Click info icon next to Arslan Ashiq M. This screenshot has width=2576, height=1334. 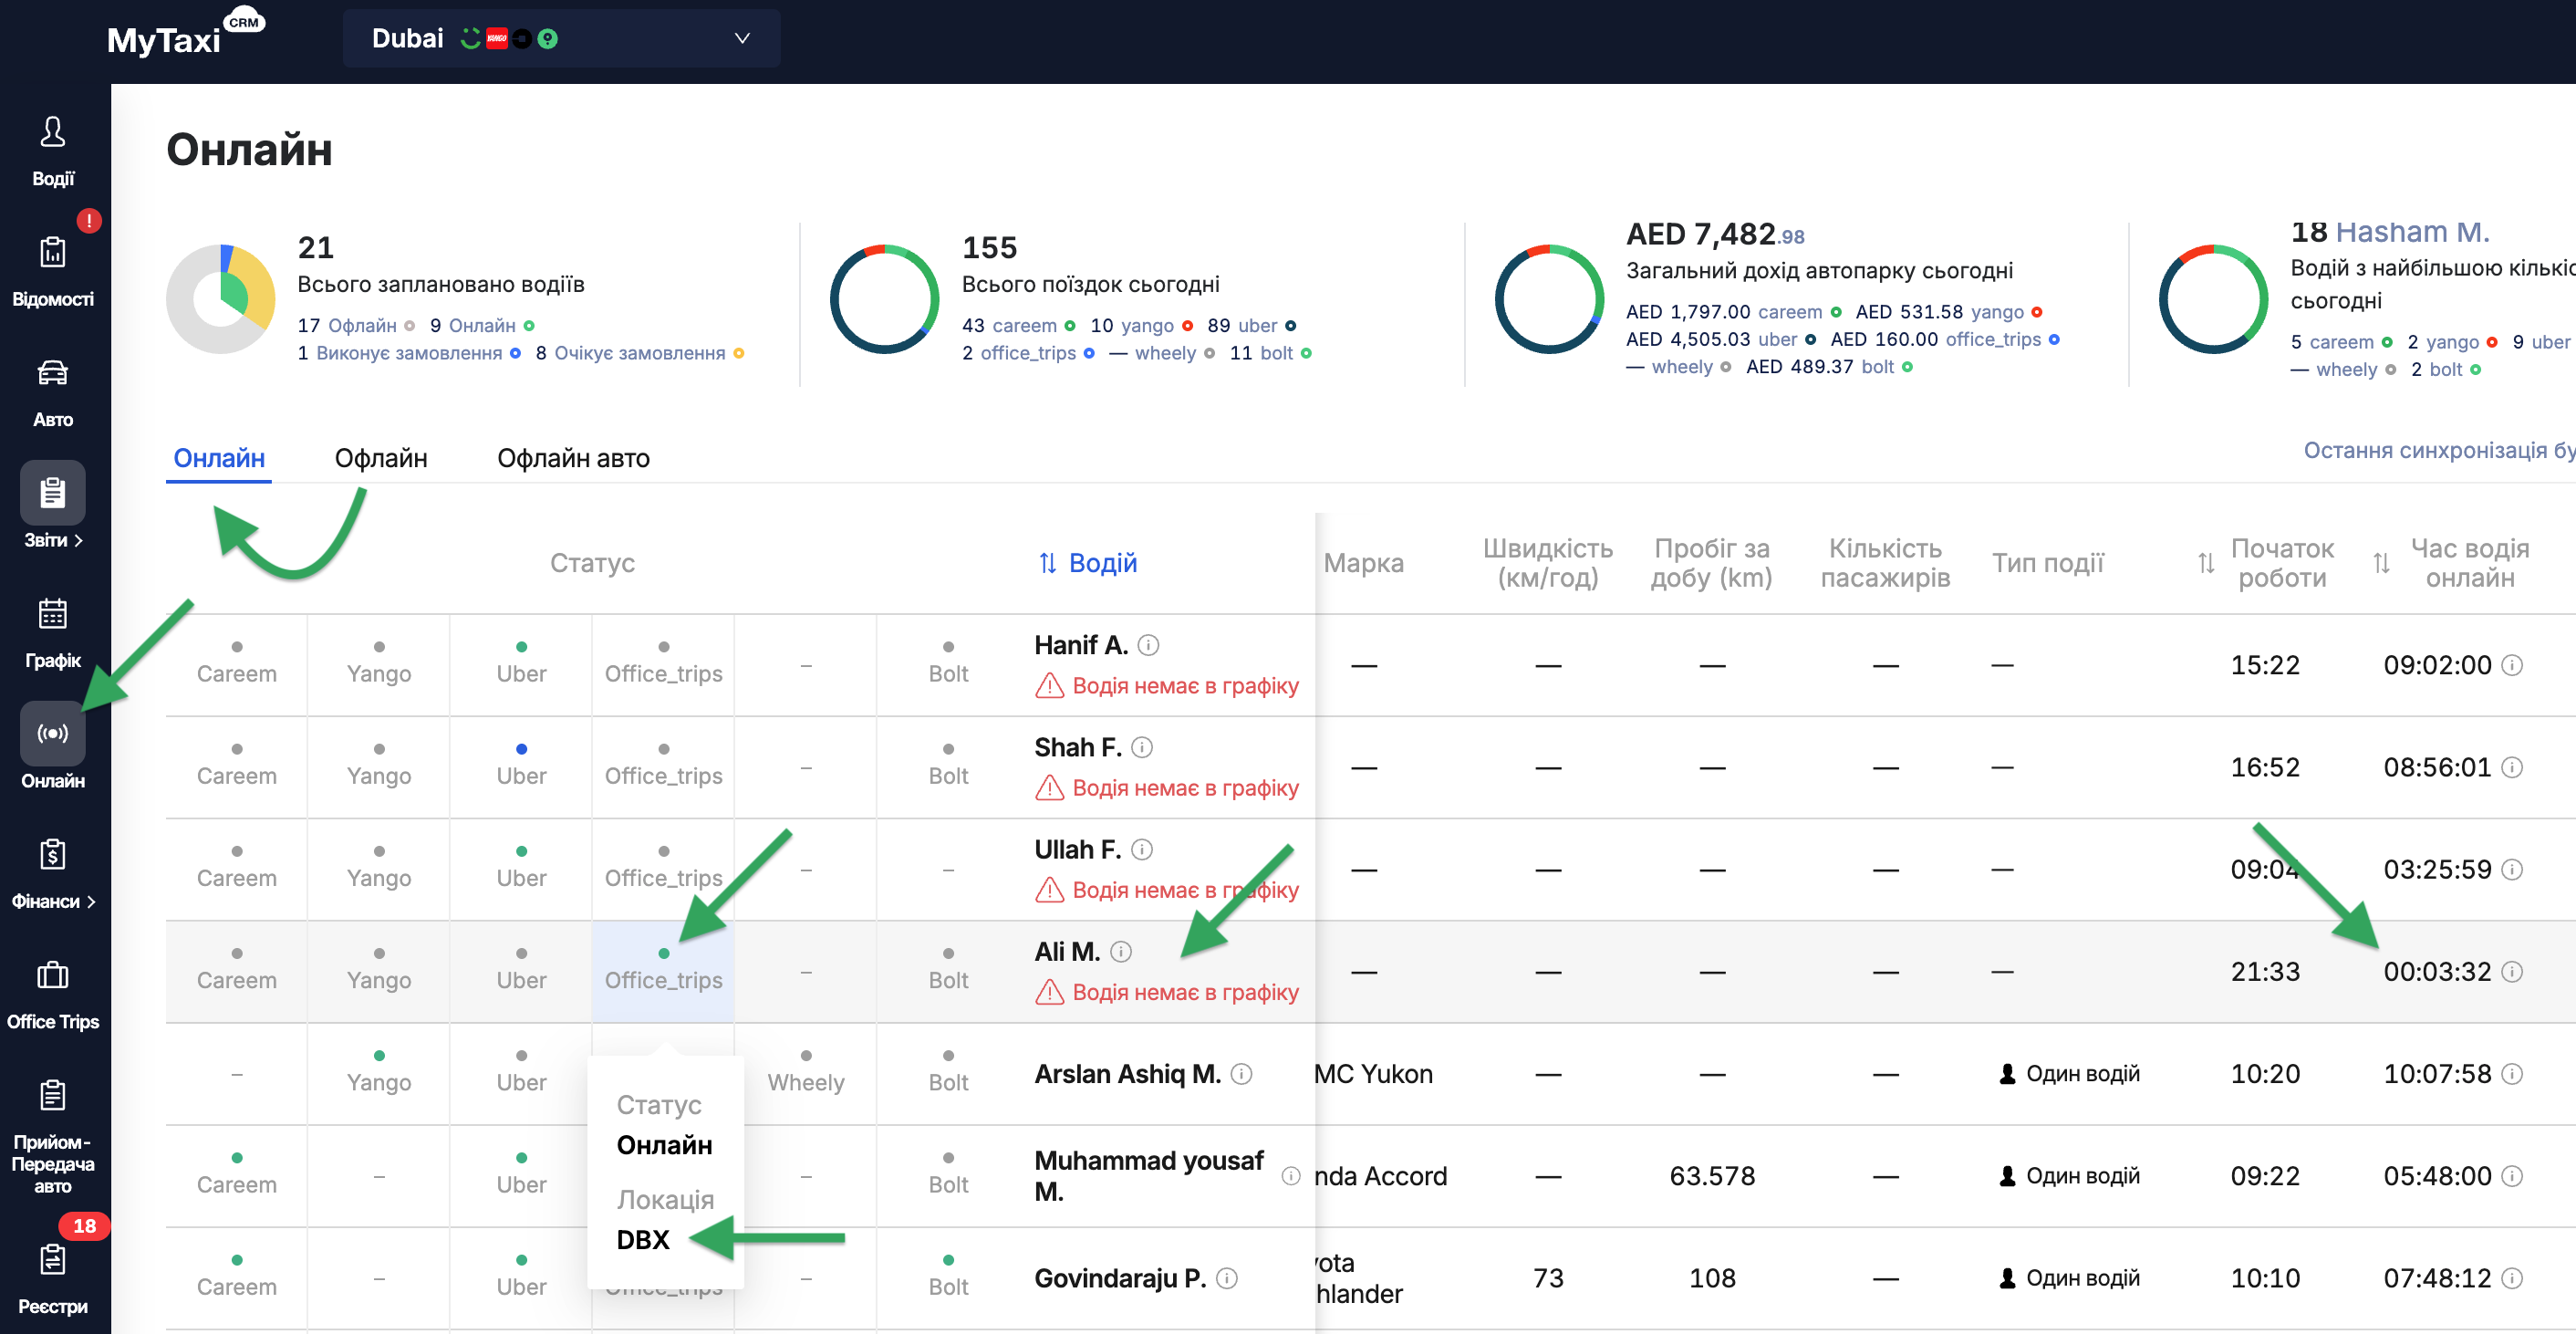click(1241, 1073)
